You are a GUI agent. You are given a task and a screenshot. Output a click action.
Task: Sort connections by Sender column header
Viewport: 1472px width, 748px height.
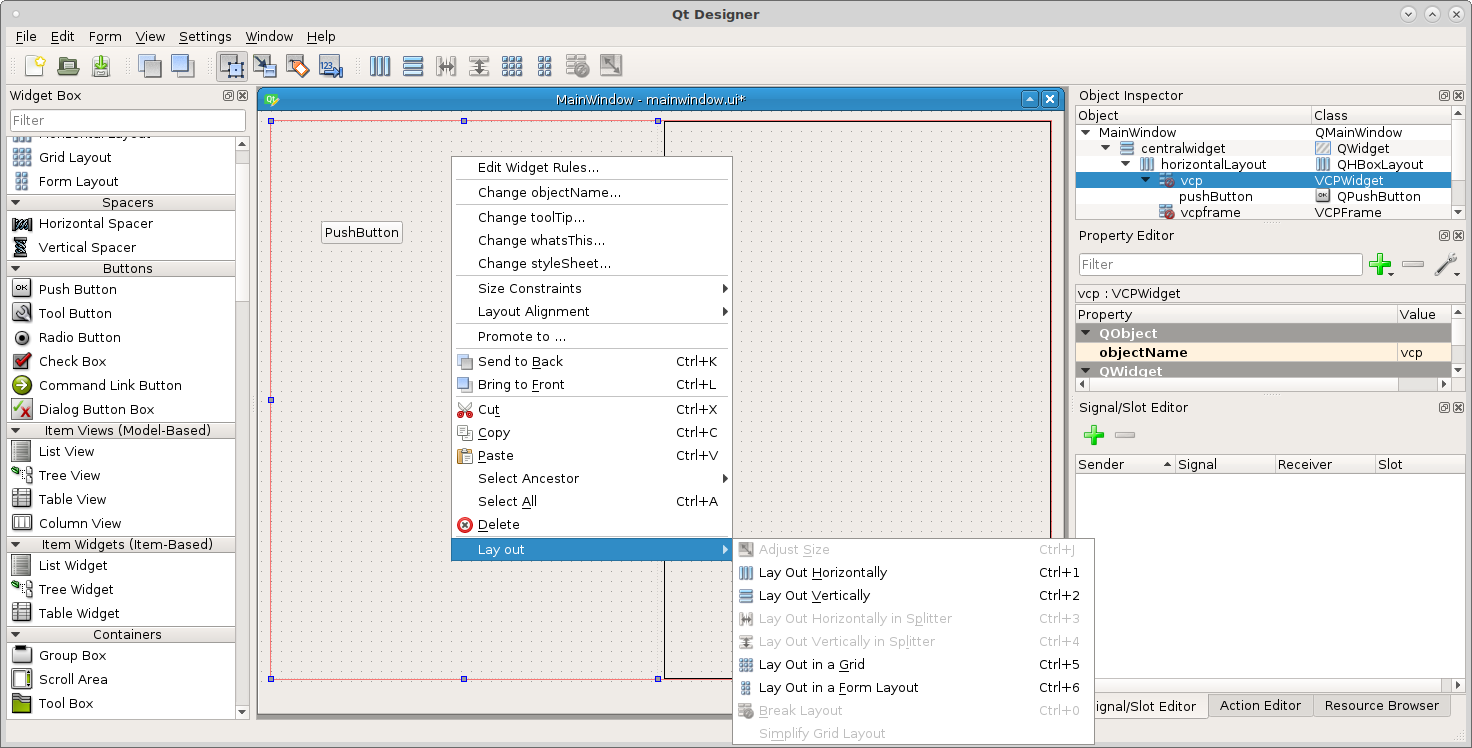1125,464
